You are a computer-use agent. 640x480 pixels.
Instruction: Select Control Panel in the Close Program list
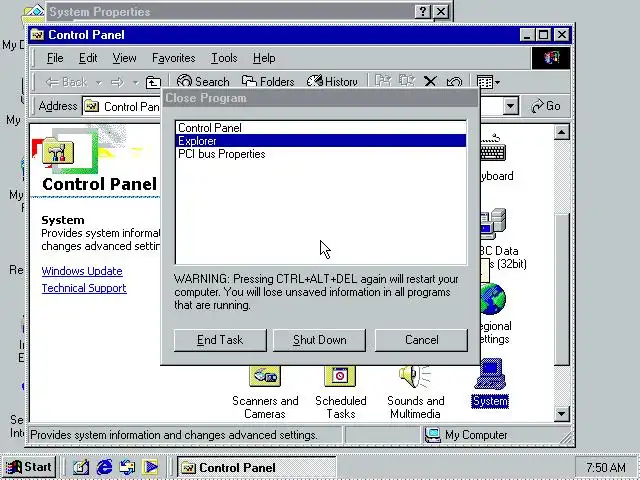(x=320, y=128)
